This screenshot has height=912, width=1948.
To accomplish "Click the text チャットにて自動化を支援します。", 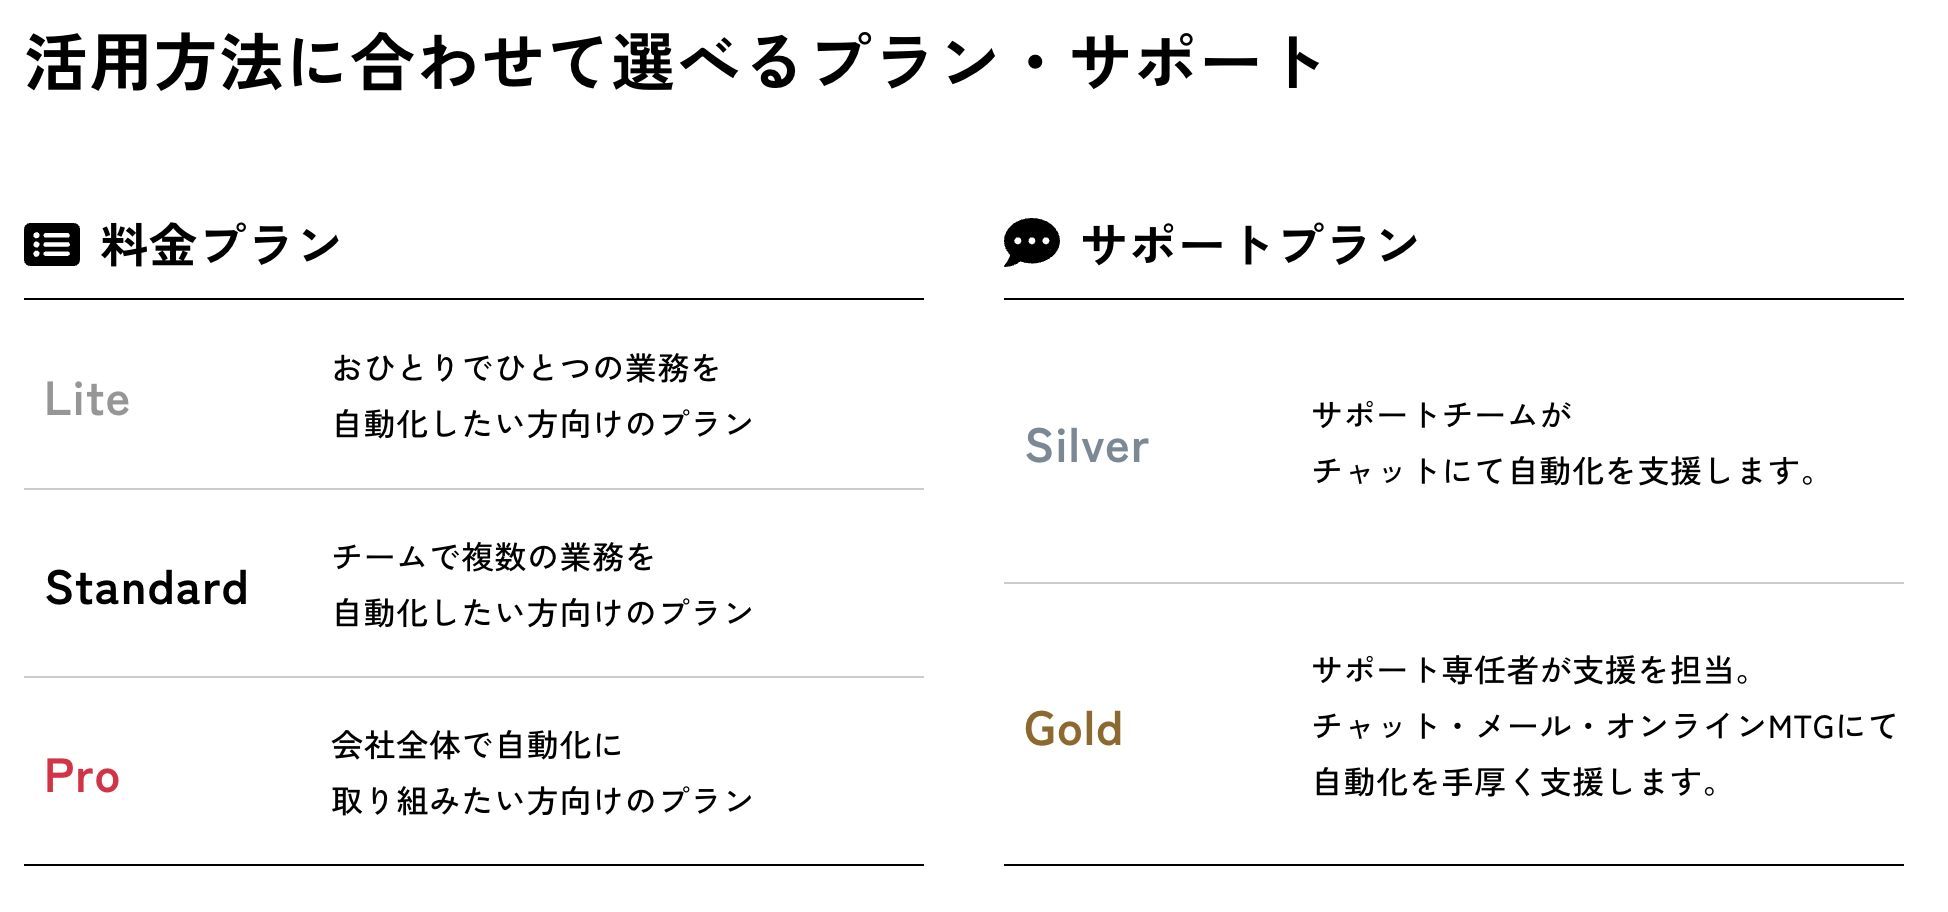I will pyautogui.click(x=1566, y=470).
